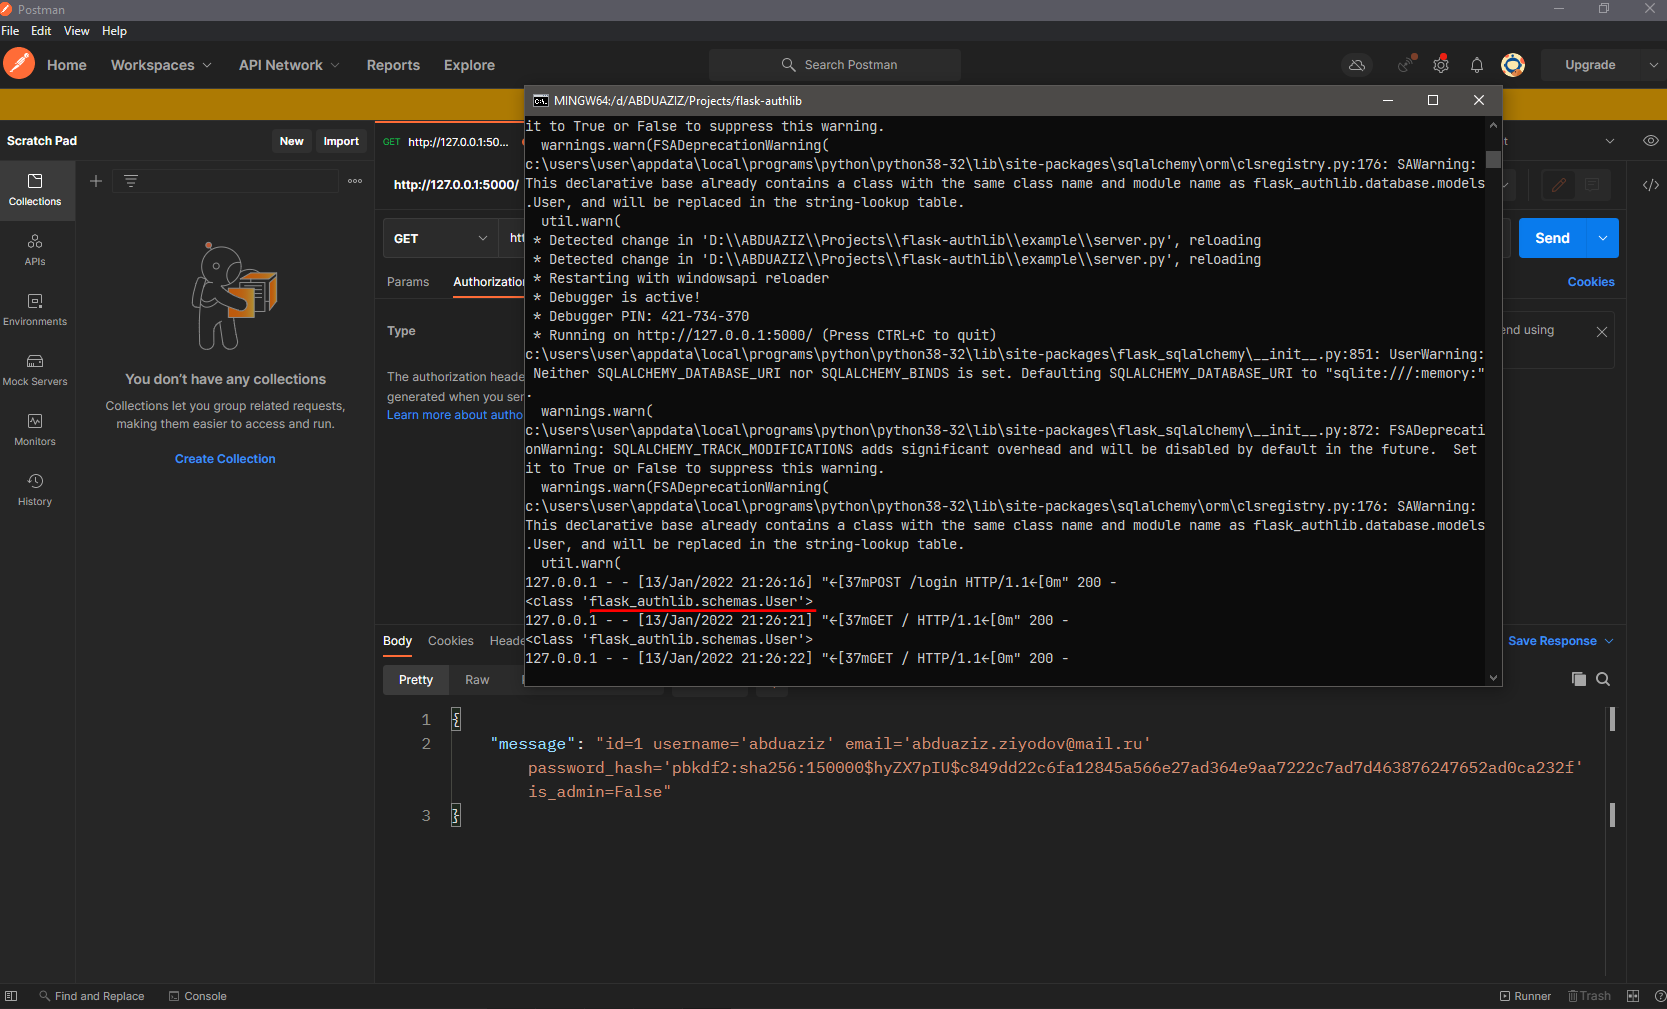Select the response Body tab

pyautogui.click(x=397, y=641)
